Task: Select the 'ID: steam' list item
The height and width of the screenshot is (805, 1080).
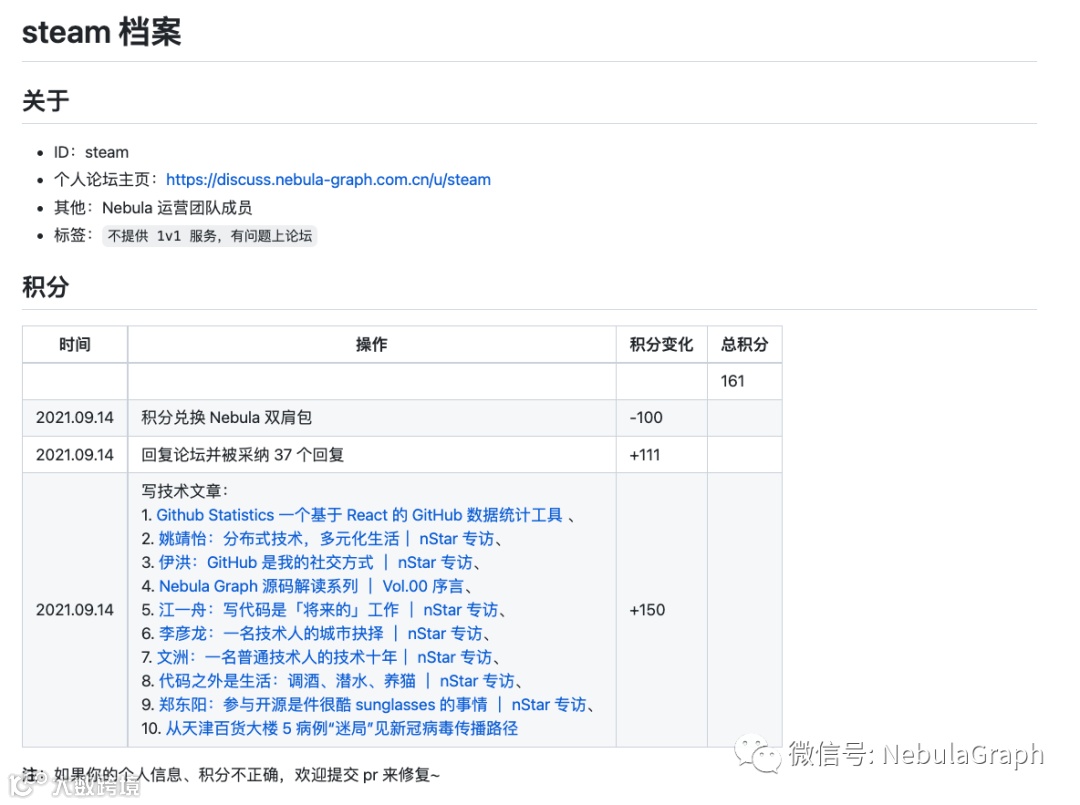Action: (91, 152)
